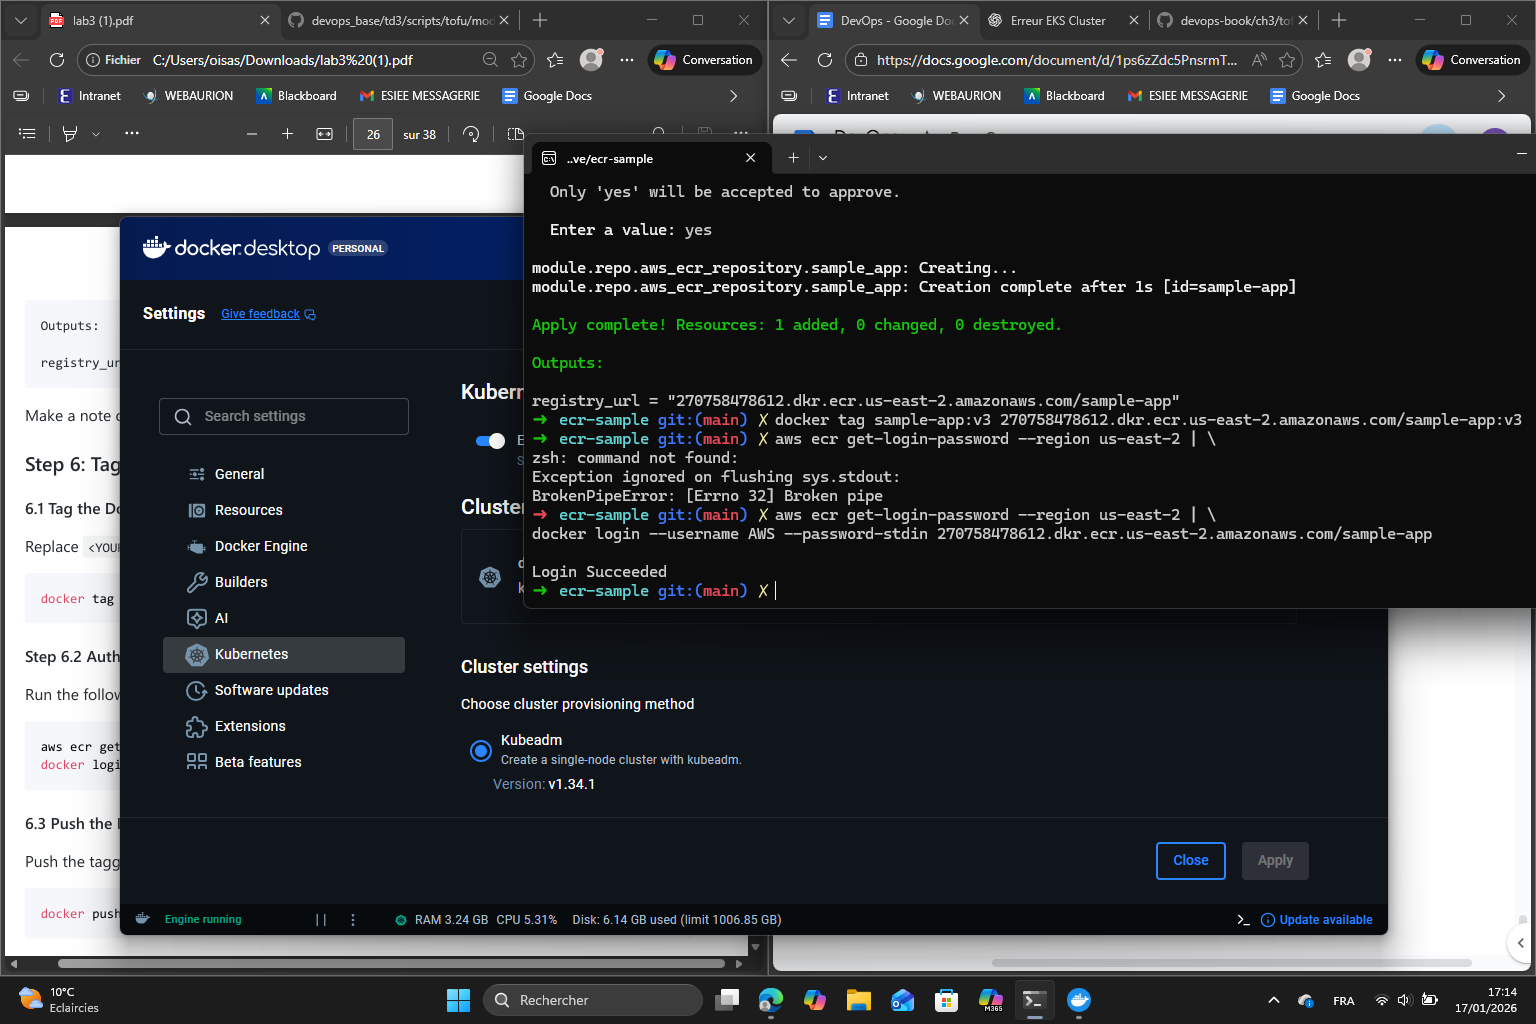Switch to the Erreur EKS Cluster tab

[1060, 20]
